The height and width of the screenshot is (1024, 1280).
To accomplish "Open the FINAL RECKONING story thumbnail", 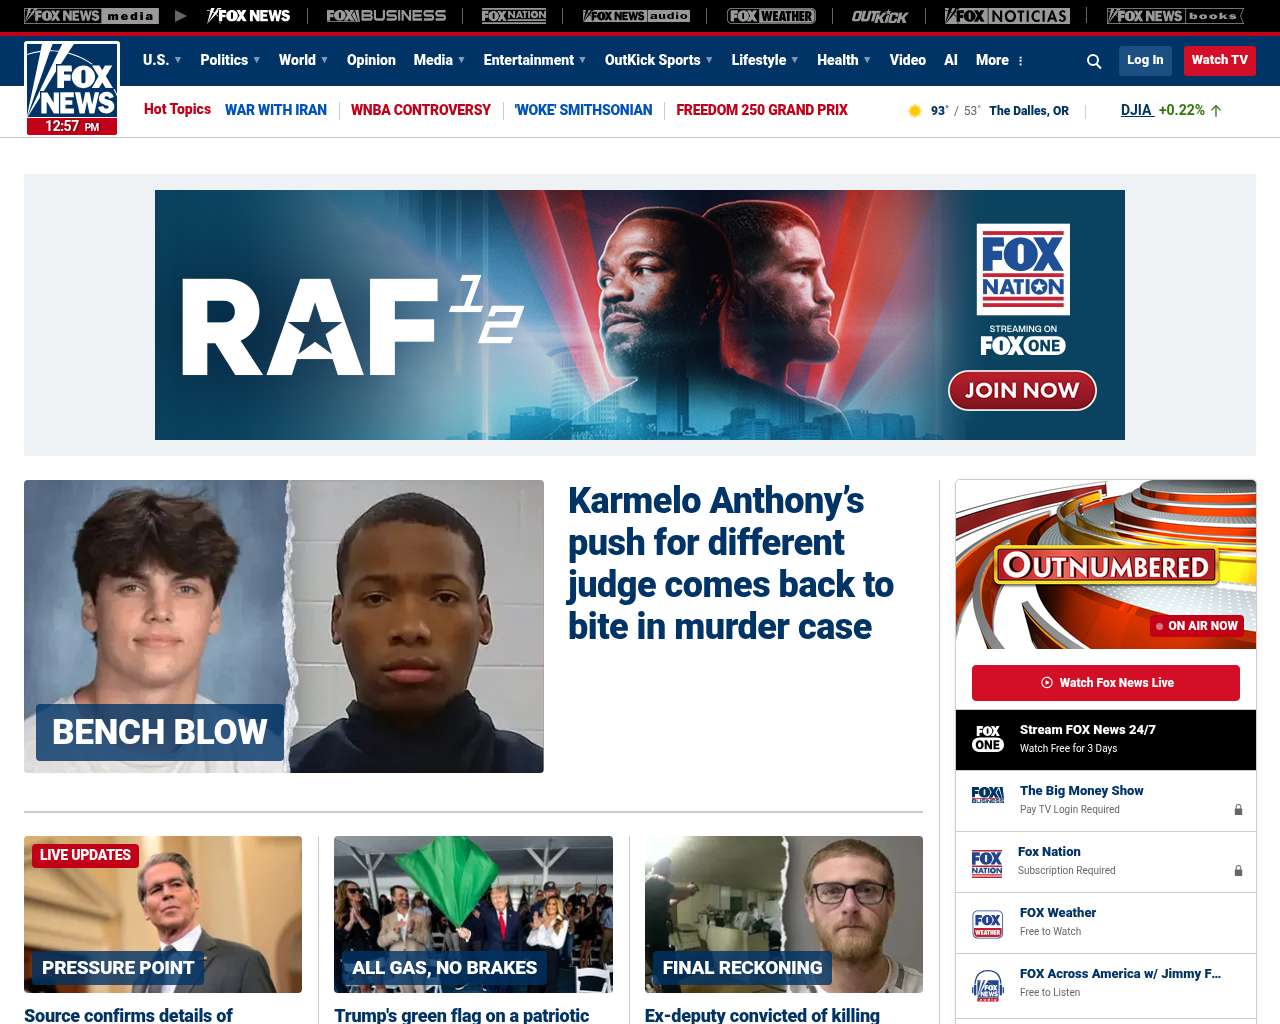I will [784, 914].
